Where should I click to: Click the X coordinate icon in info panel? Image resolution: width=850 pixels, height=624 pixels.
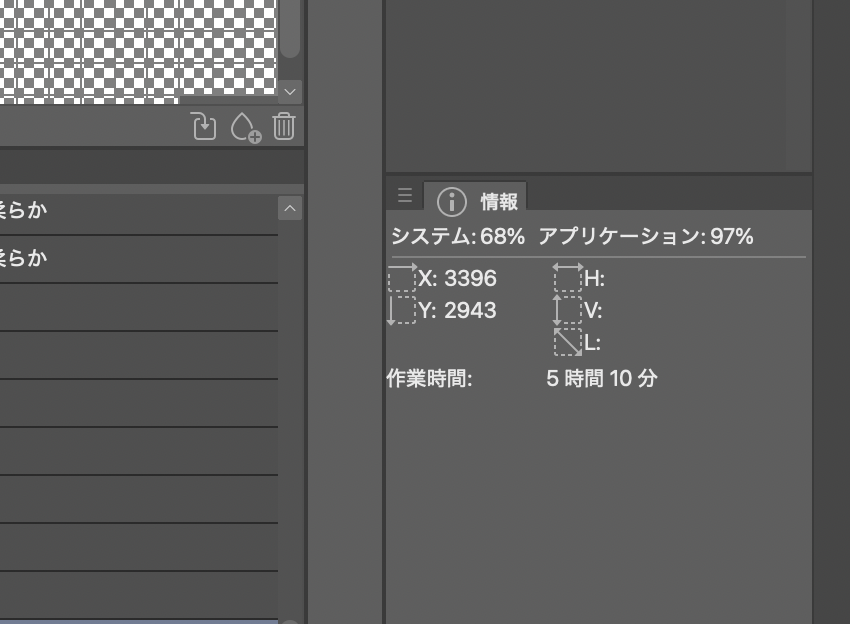pos(402,278)
